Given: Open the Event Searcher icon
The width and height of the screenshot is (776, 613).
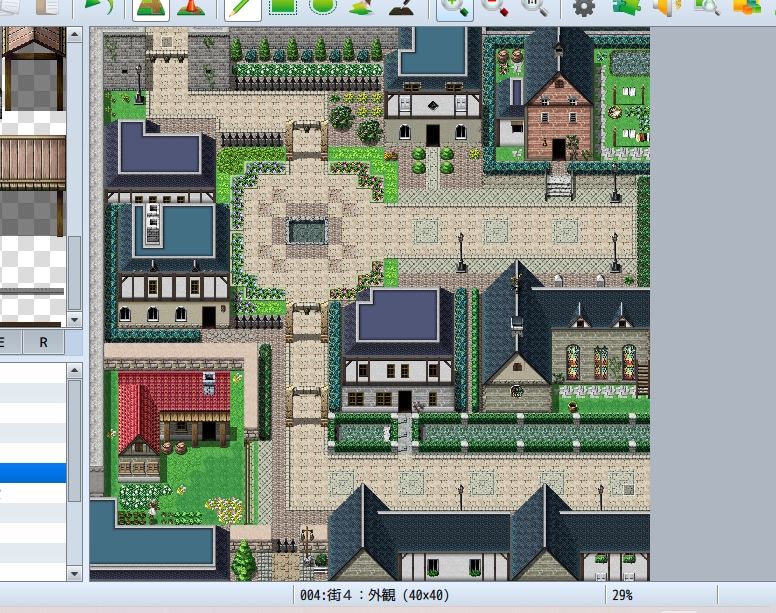Looking at the screenshot, I should pyautogui.click(x=706, y=6).
